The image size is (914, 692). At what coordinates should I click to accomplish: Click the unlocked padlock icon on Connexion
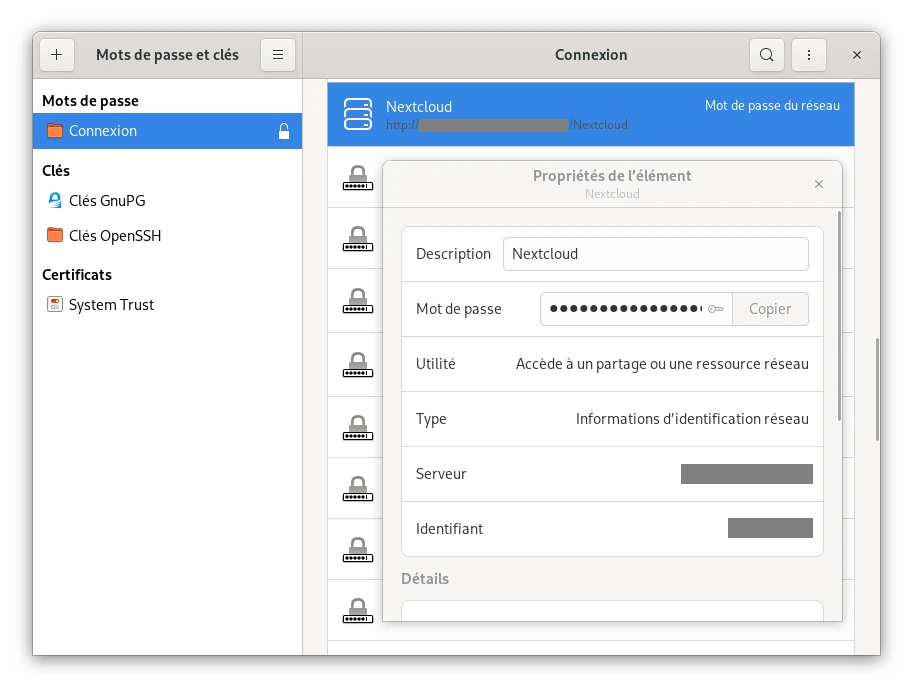tap(284, 131)
